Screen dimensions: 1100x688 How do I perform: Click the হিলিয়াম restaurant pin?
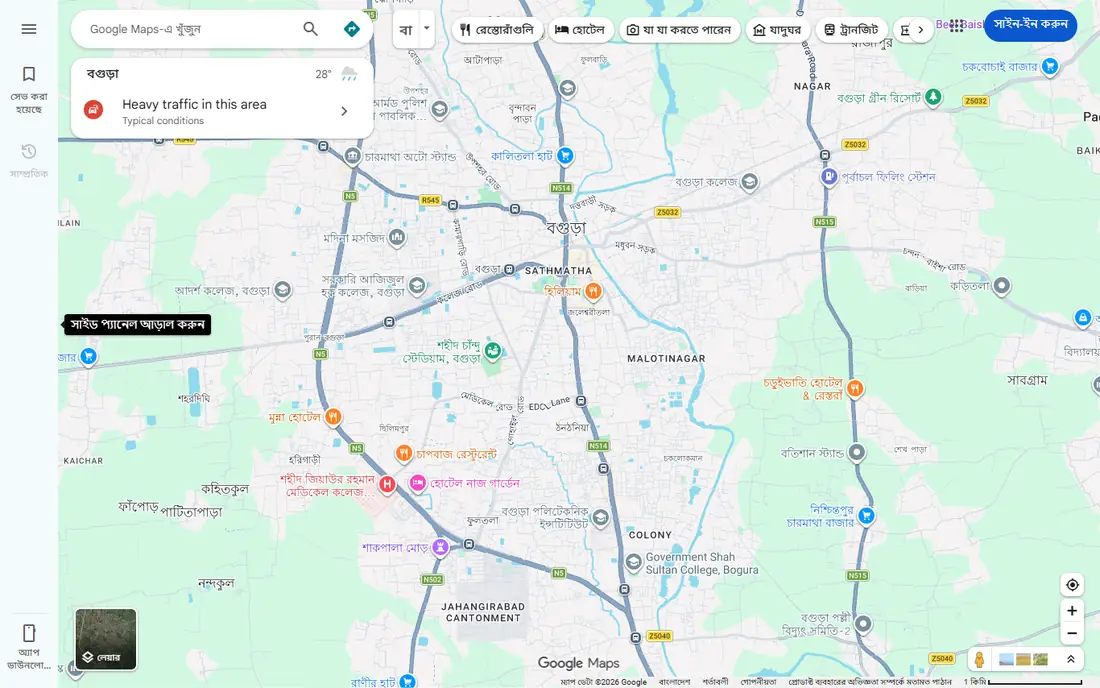point(593,290)
